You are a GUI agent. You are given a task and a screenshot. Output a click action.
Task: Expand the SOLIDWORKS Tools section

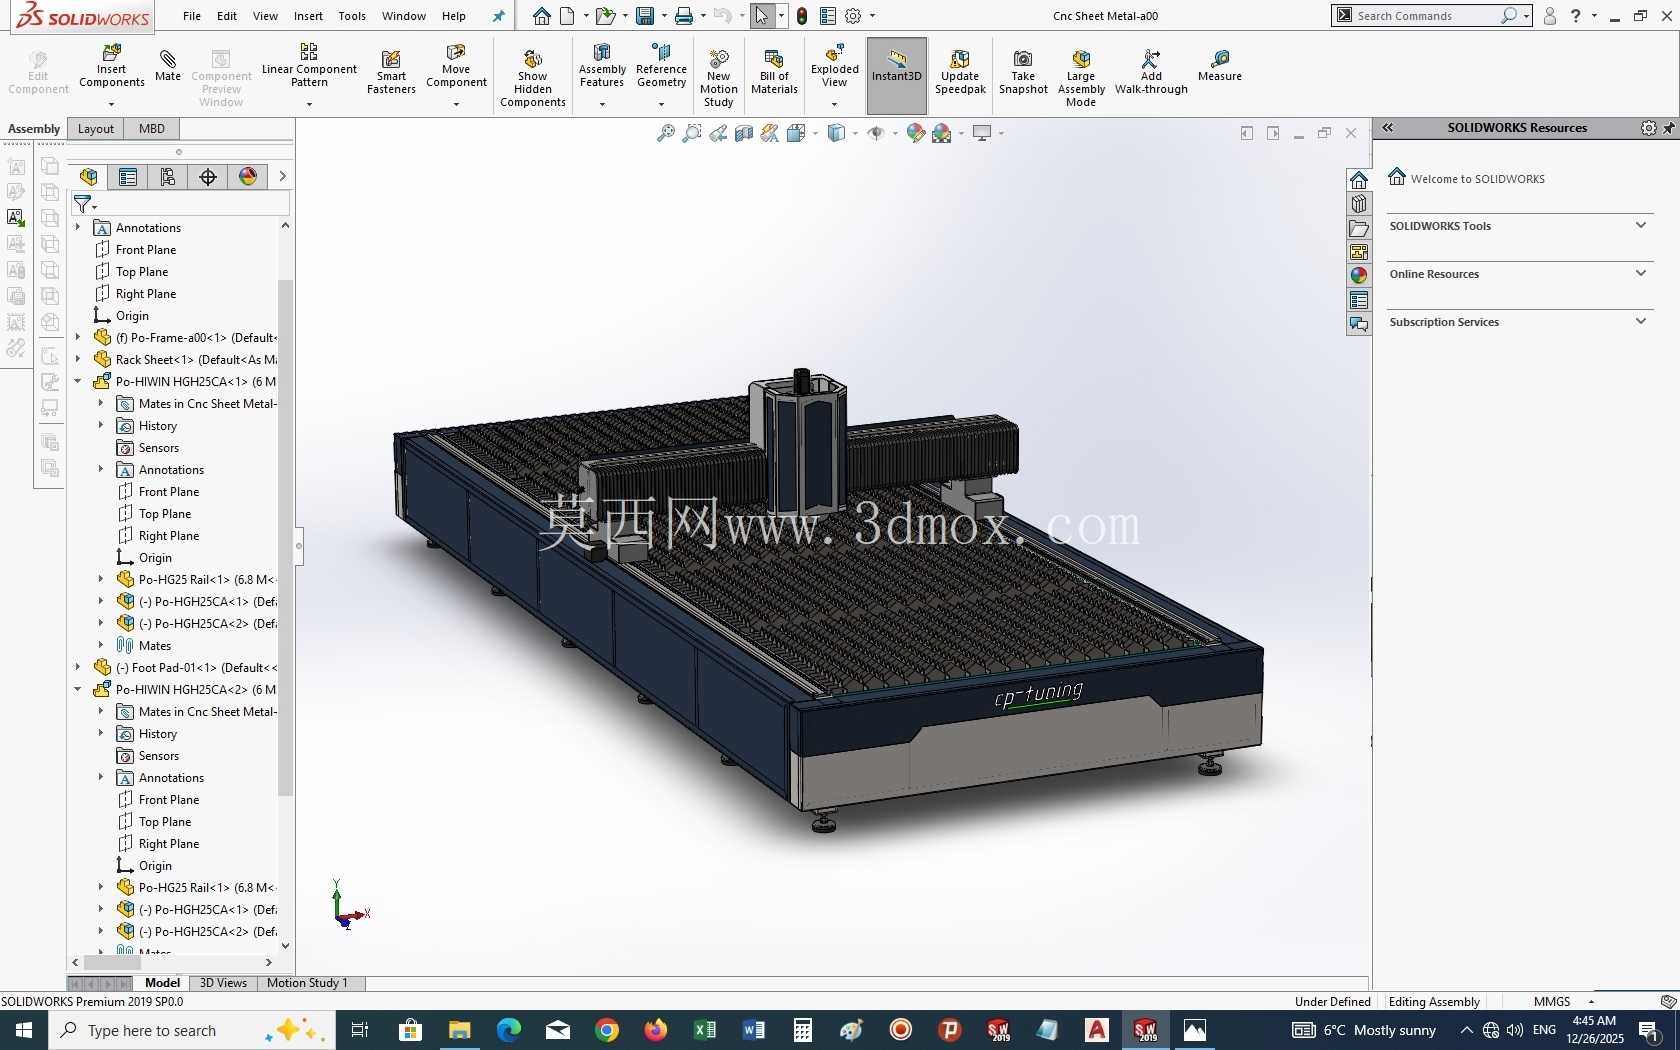[x=1641, y=225]
